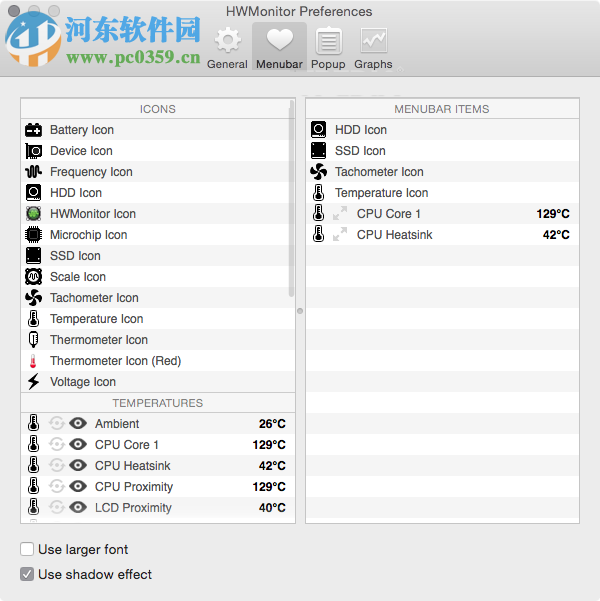The image size is (600, 601).
Task: Click the LCD Proximity thermometer icon
Action: 33,507
